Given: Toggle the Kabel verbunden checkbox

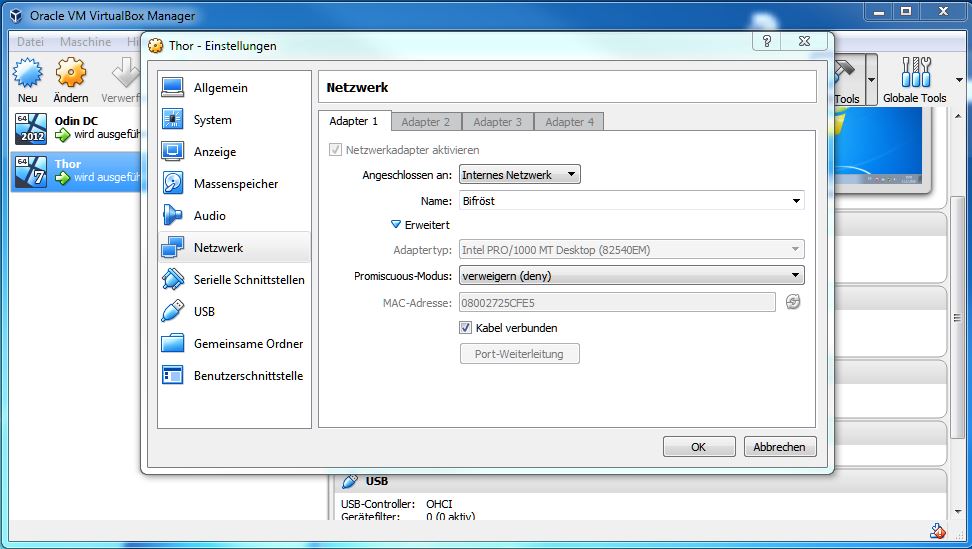Looking at the screenshot, I should coord(466,328).
